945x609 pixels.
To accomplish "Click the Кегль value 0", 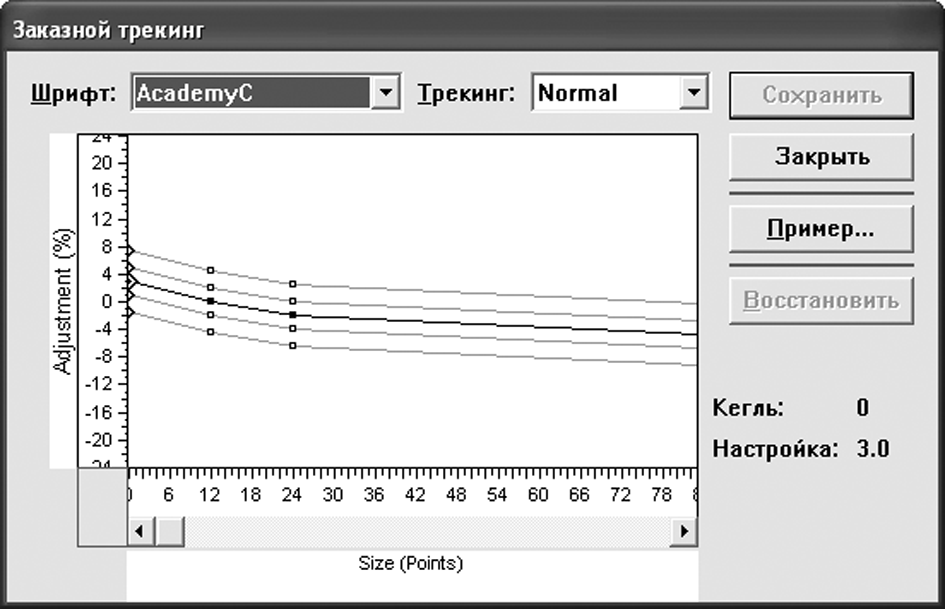I will click(x=862, y=408).
